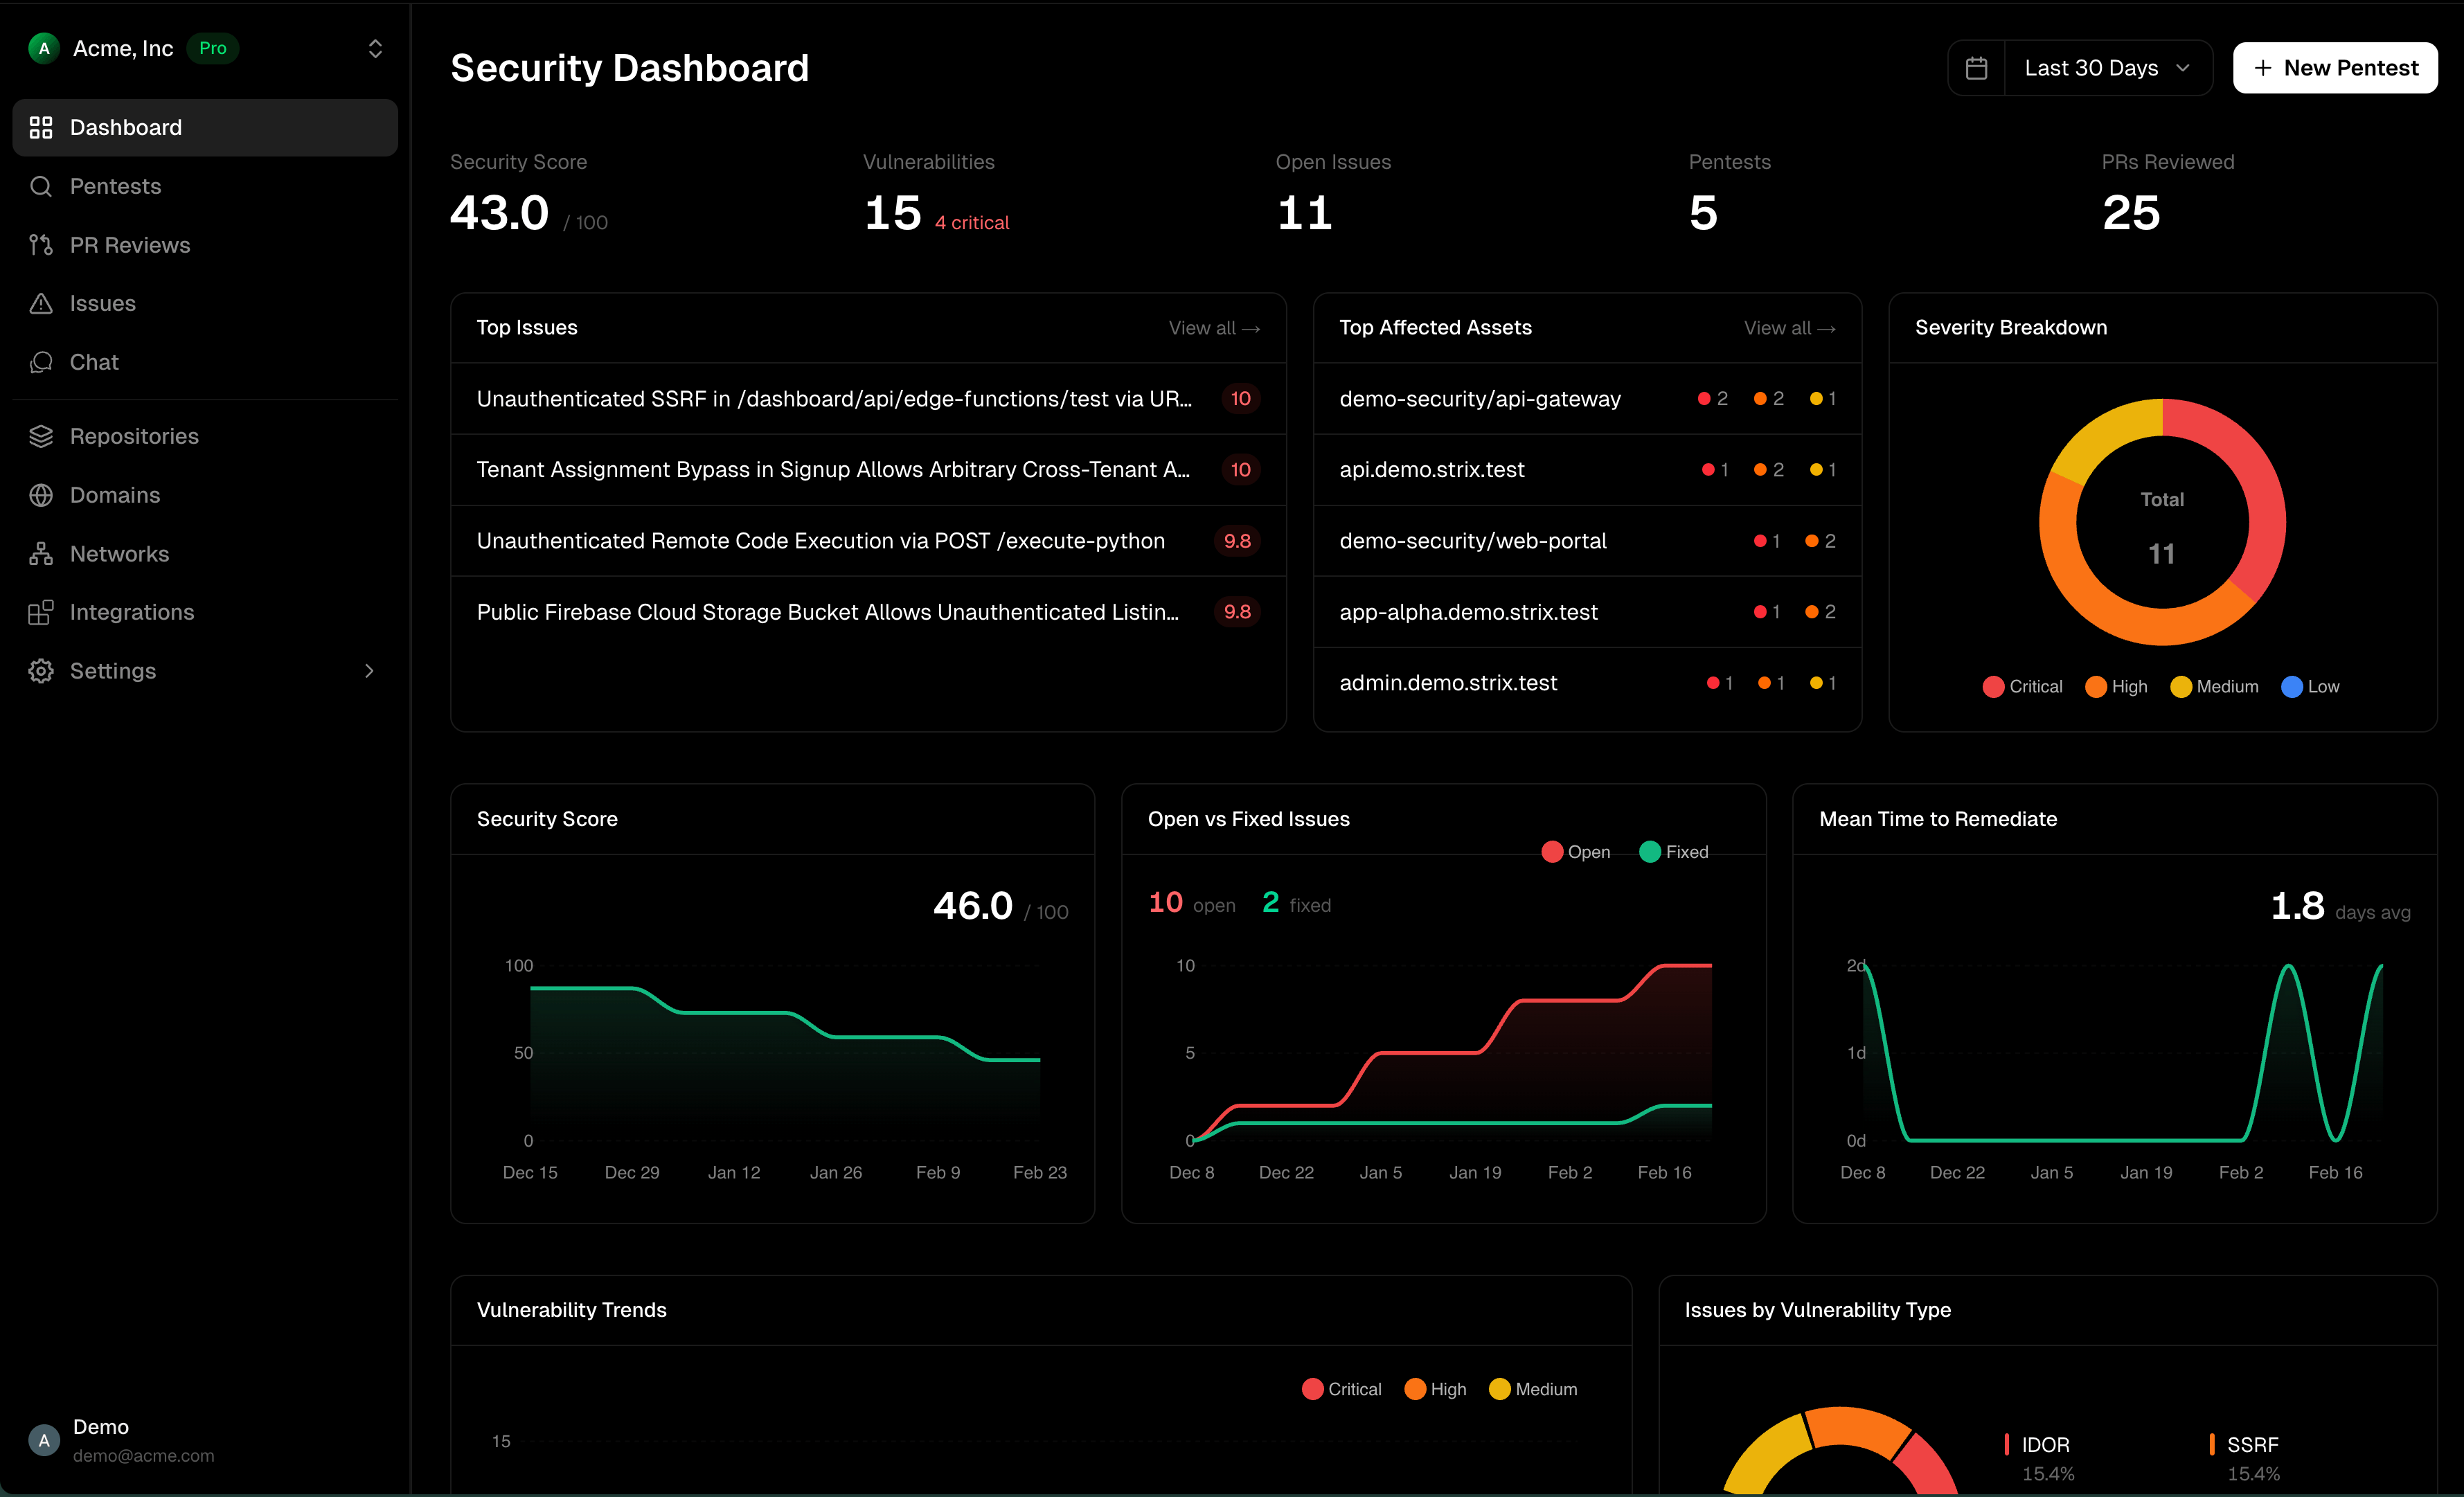Screen dimensions: 2464x1497
Task: Click the Integrations blocks icon
Action: coord(41,612)
